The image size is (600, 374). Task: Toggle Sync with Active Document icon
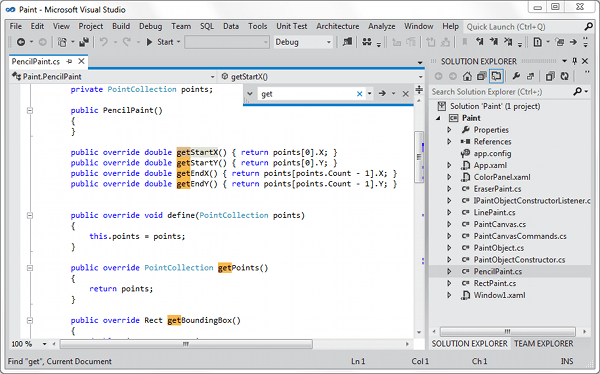[496, 77]
